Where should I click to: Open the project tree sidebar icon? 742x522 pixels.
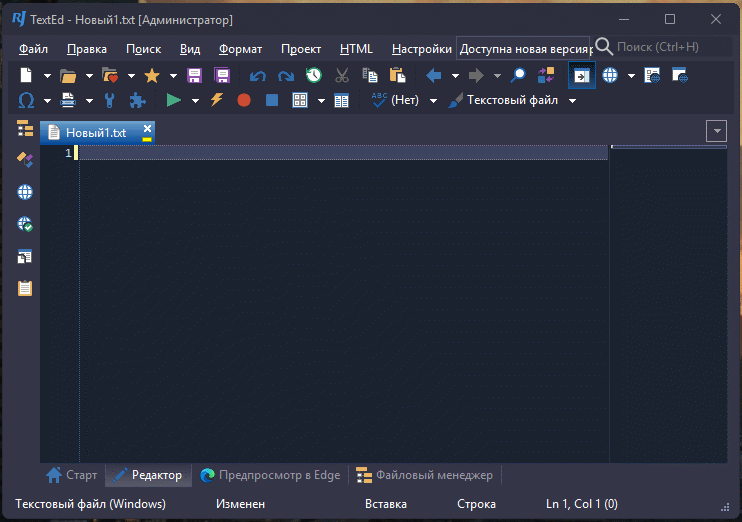(x=25, y=128)
